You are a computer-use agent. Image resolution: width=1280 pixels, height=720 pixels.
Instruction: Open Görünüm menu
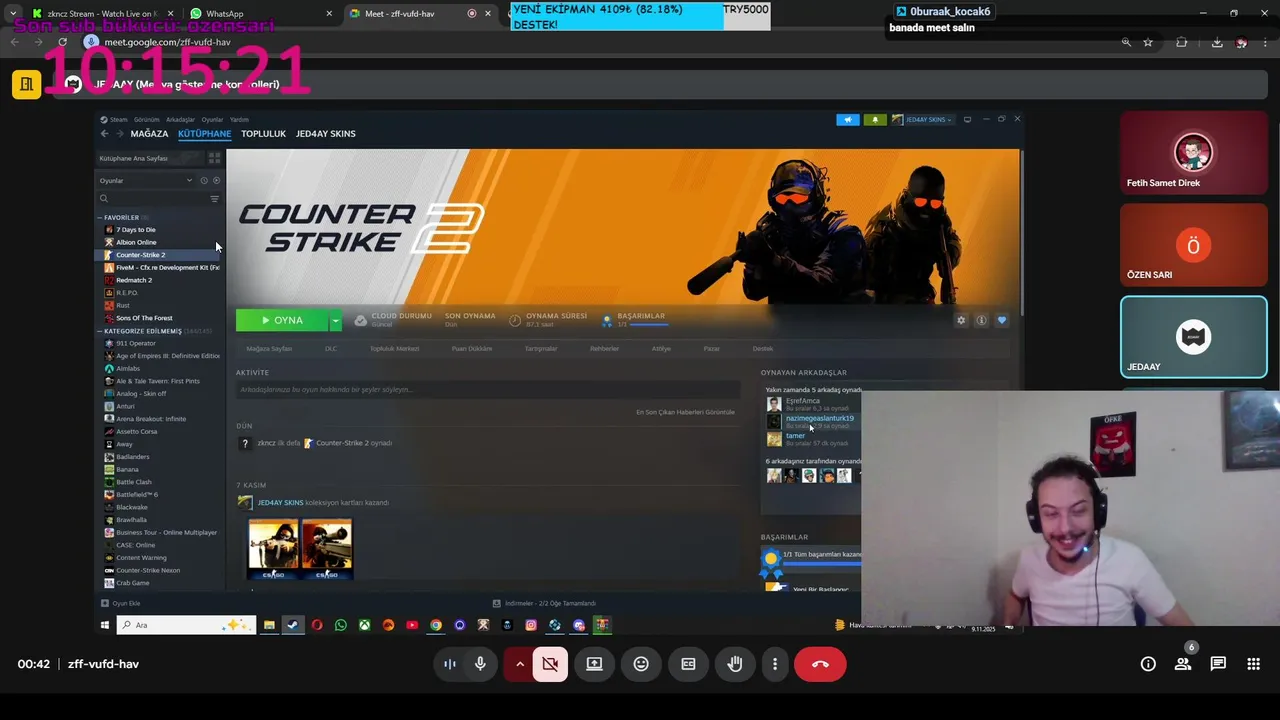[147, 119]
